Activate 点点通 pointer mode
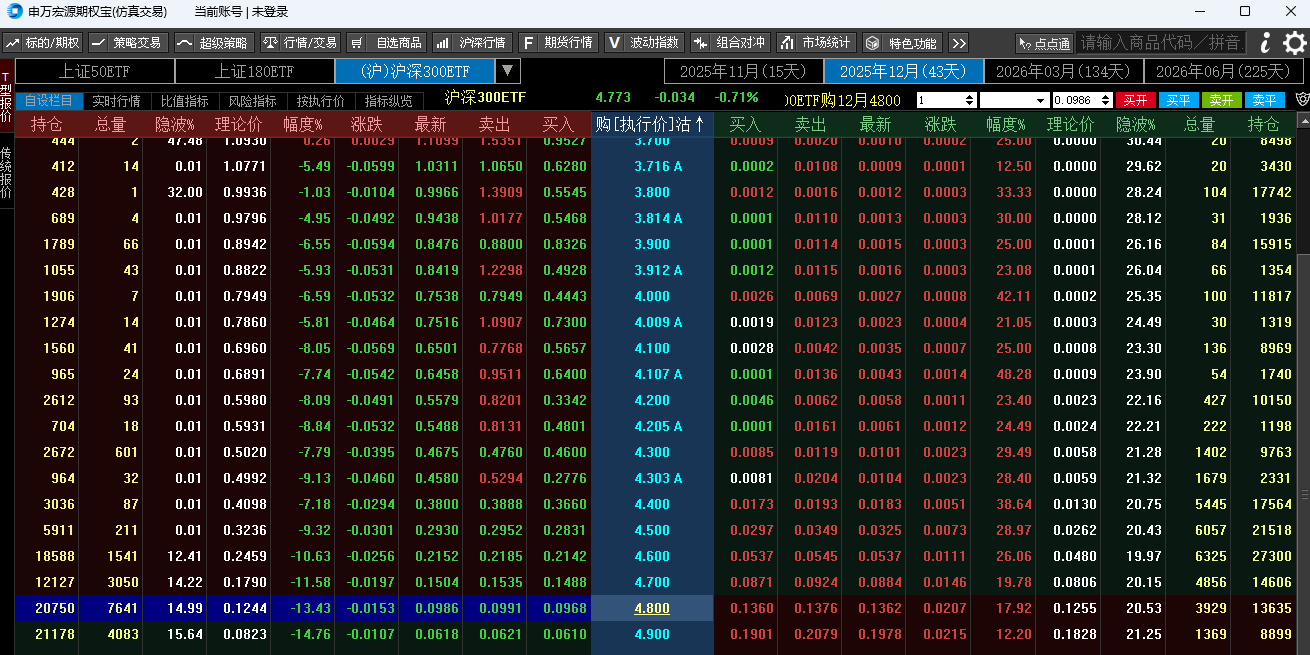 [x=1043, y=43]
